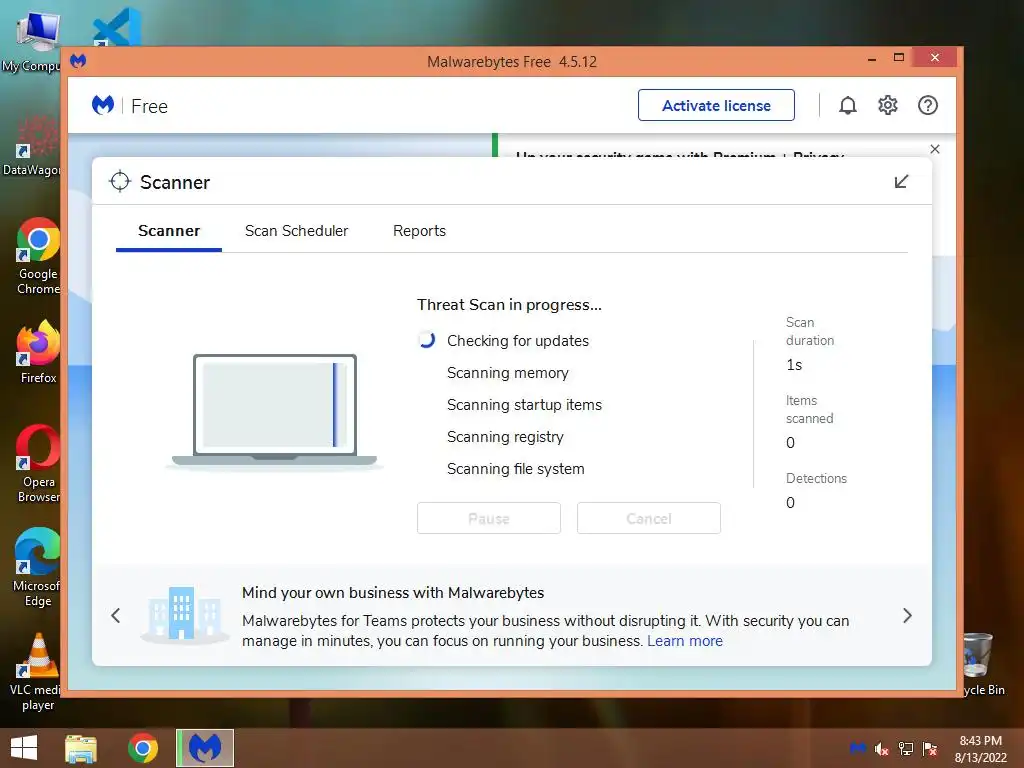Click the 'Detections' label
The height and width of the screenshot is (768, 1024).
(x=816, y=478)
